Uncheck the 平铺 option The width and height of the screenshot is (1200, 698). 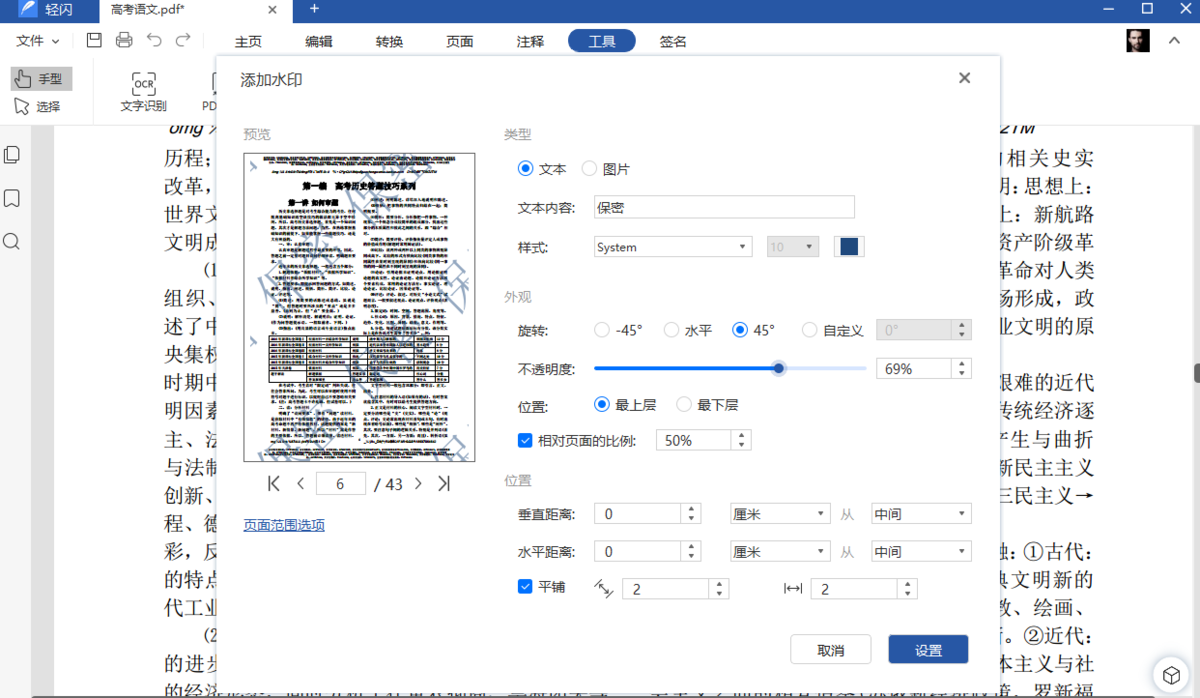point(525,587)
